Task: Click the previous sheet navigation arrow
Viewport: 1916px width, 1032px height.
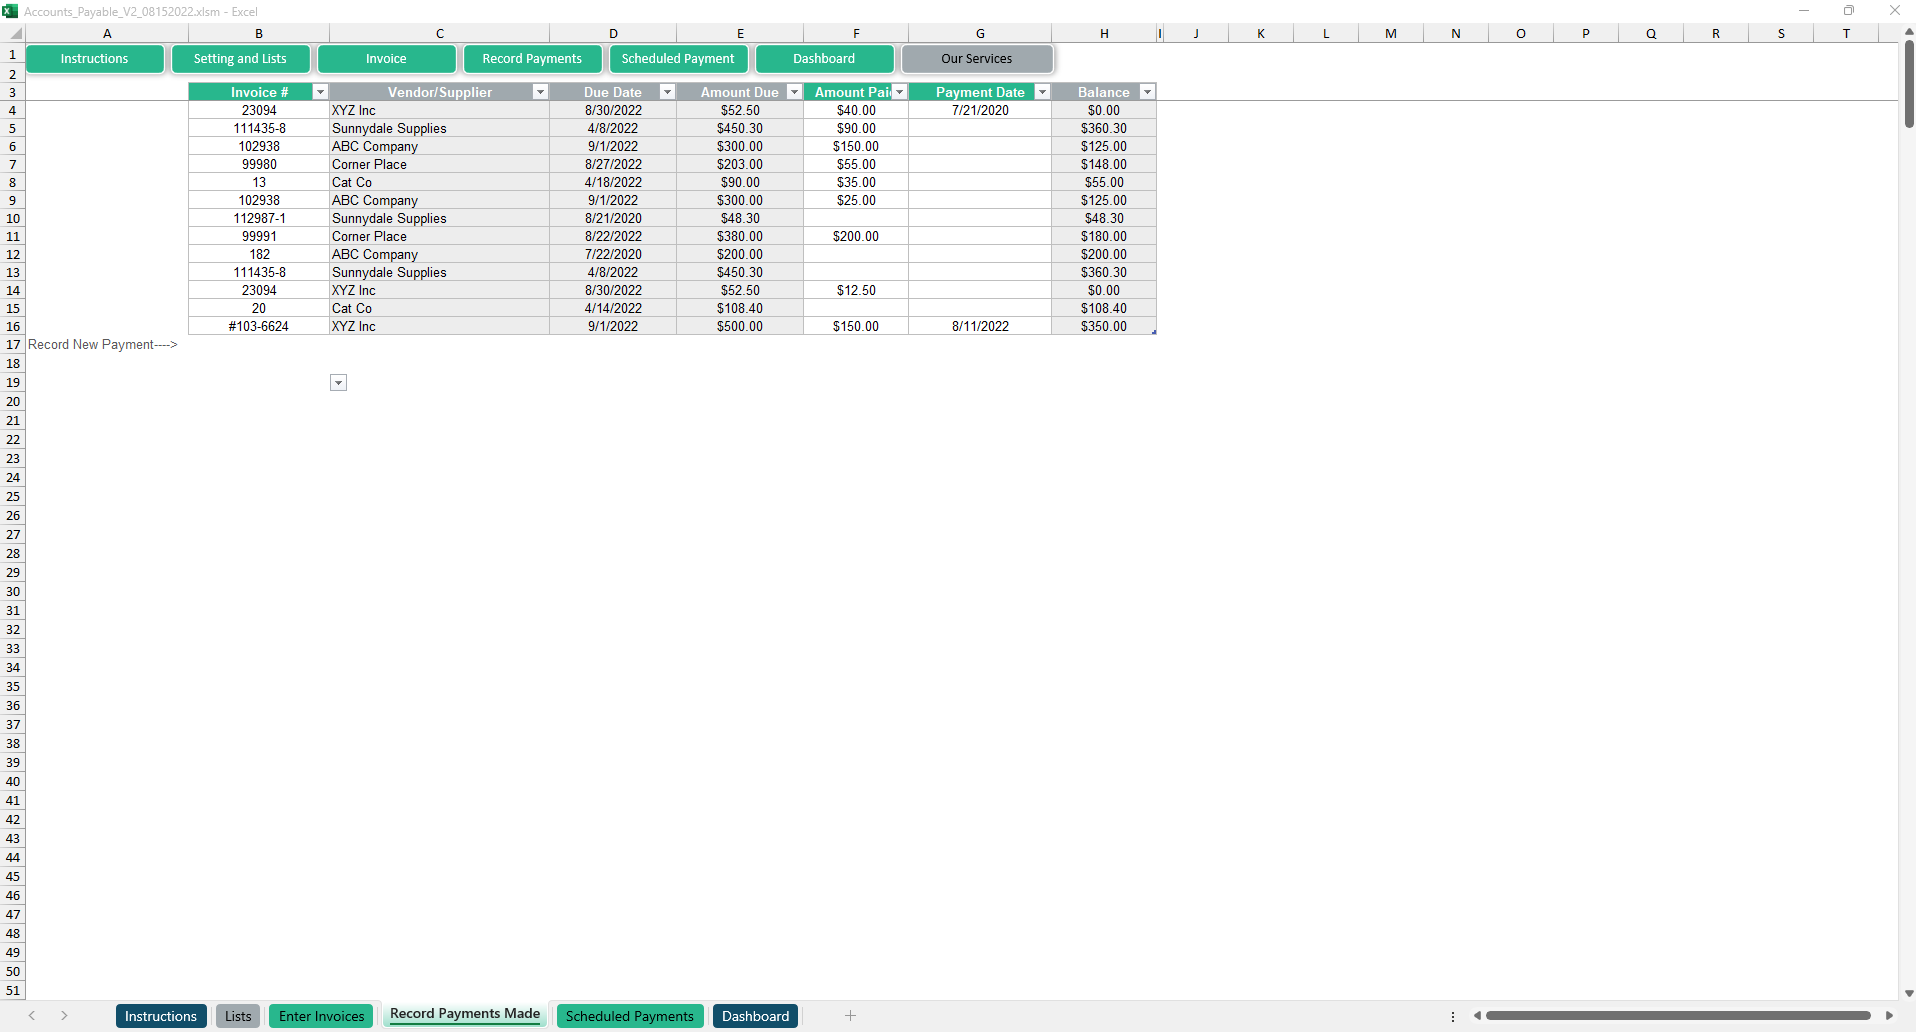Action: pos(32,1016)
